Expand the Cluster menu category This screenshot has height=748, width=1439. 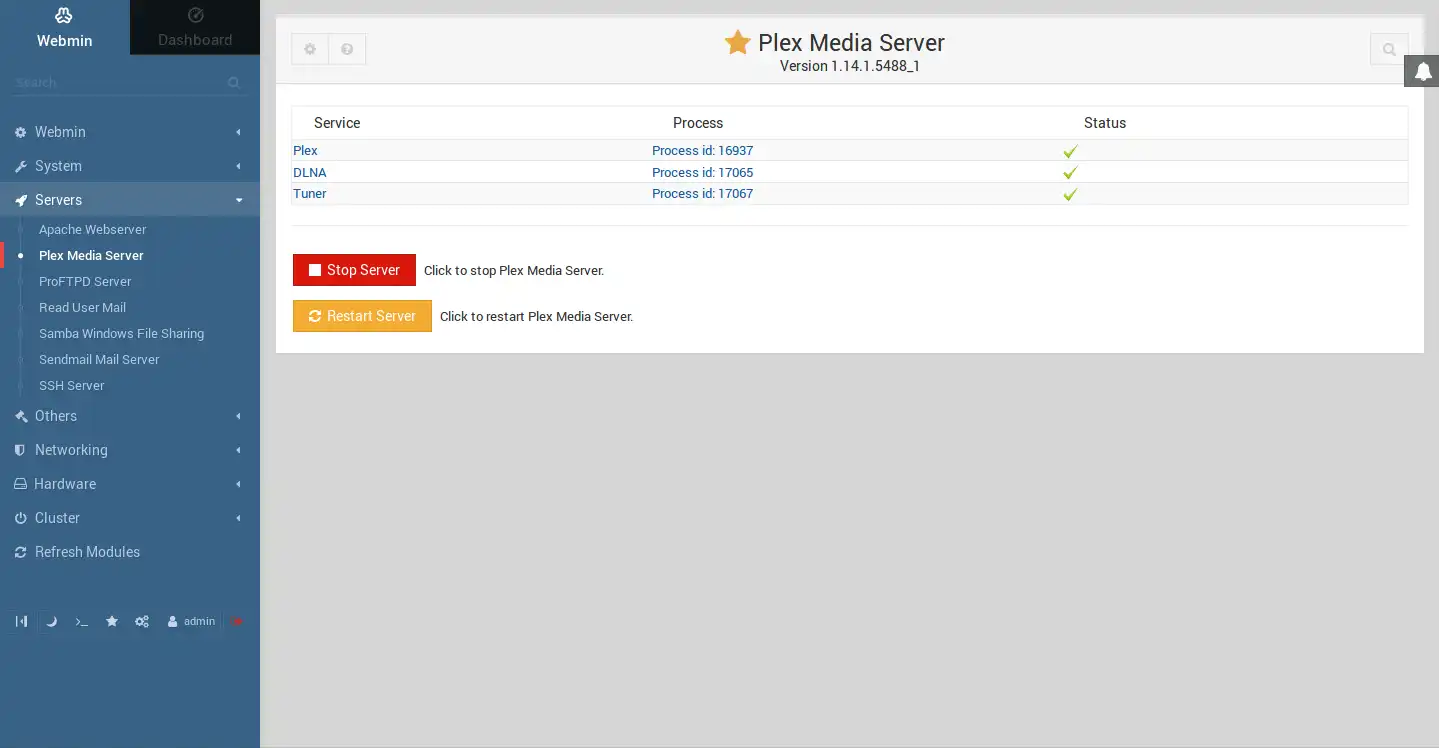[130, 518]
